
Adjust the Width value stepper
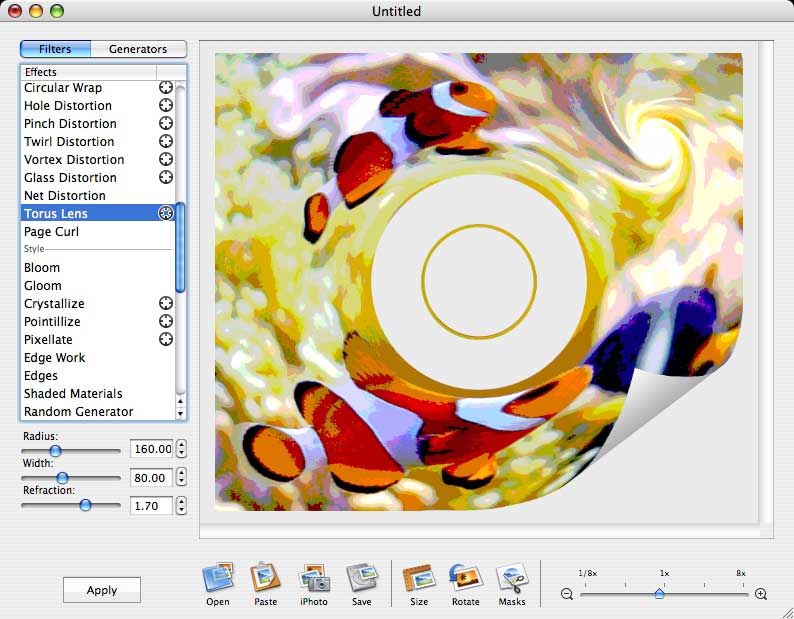pos(181,478)
